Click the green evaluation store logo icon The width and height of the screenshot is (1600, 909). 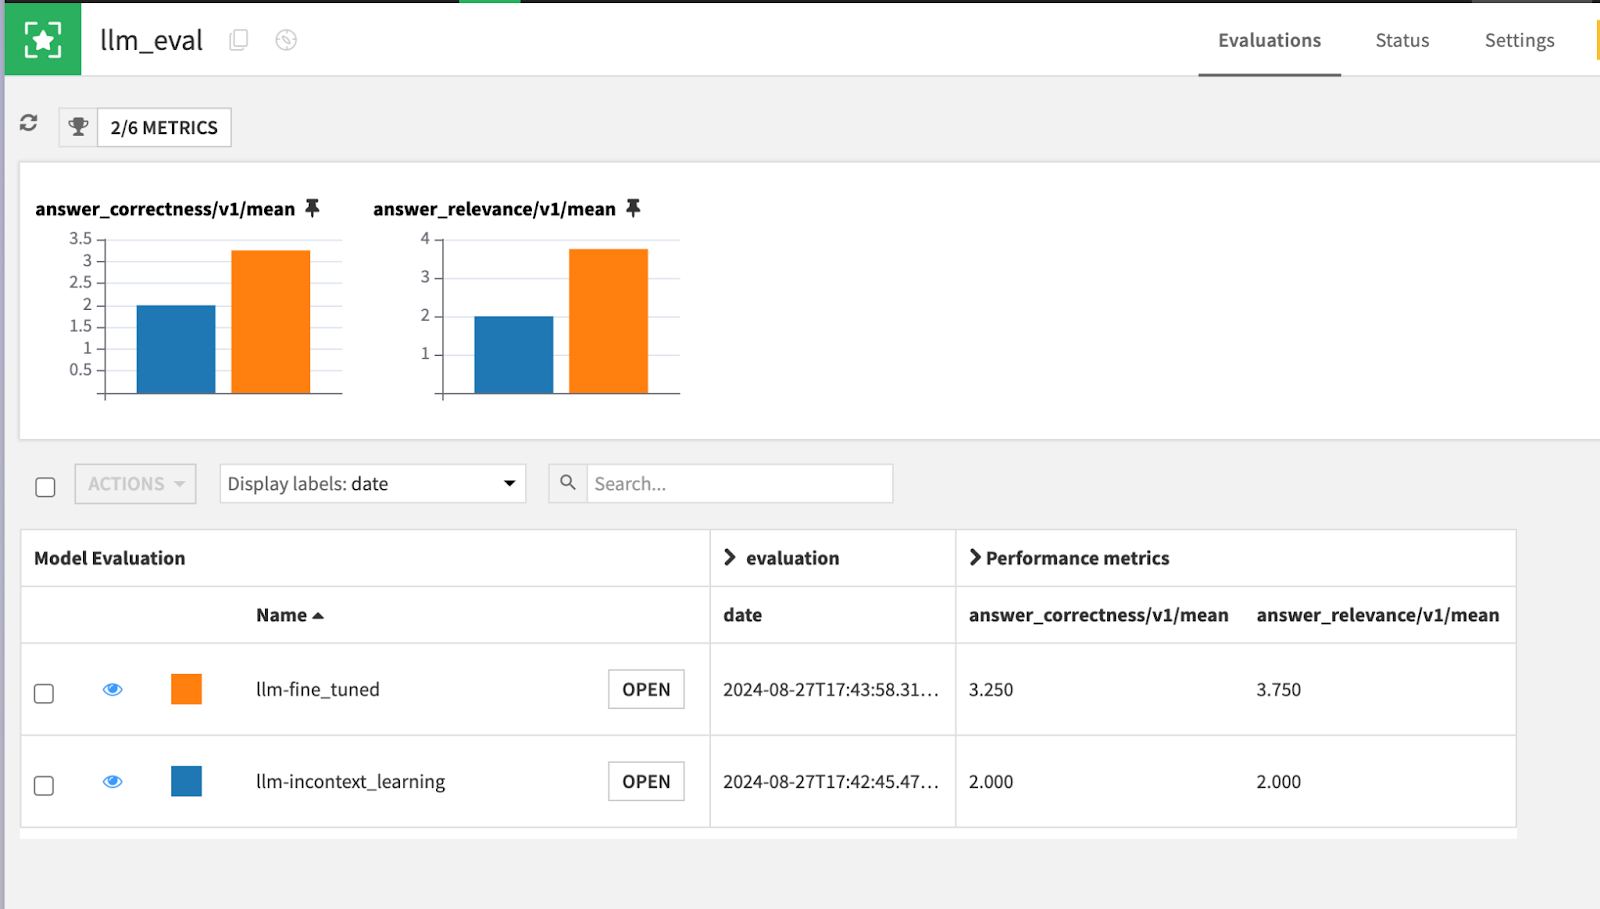click(x=43, y=39)
